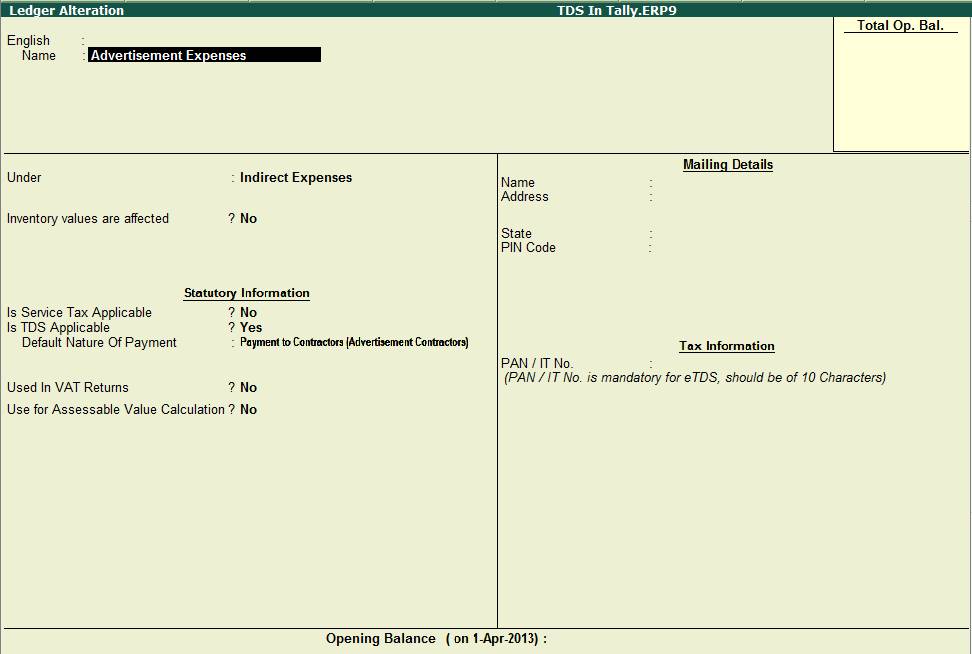Image resolution: width=972 pixels, height=654 pixels.
Task: Change the Default Nature Of Payment selection
Action: point(350,341)
